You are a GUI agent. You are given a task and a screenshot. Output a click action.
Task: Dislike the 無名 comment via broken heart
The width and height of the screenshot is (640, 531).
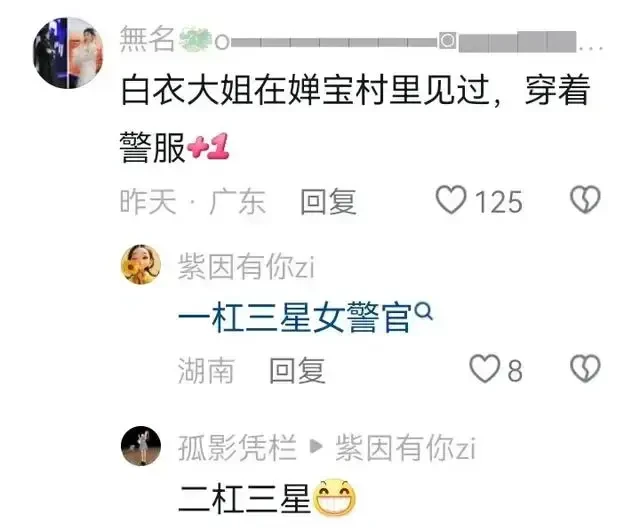585,200
